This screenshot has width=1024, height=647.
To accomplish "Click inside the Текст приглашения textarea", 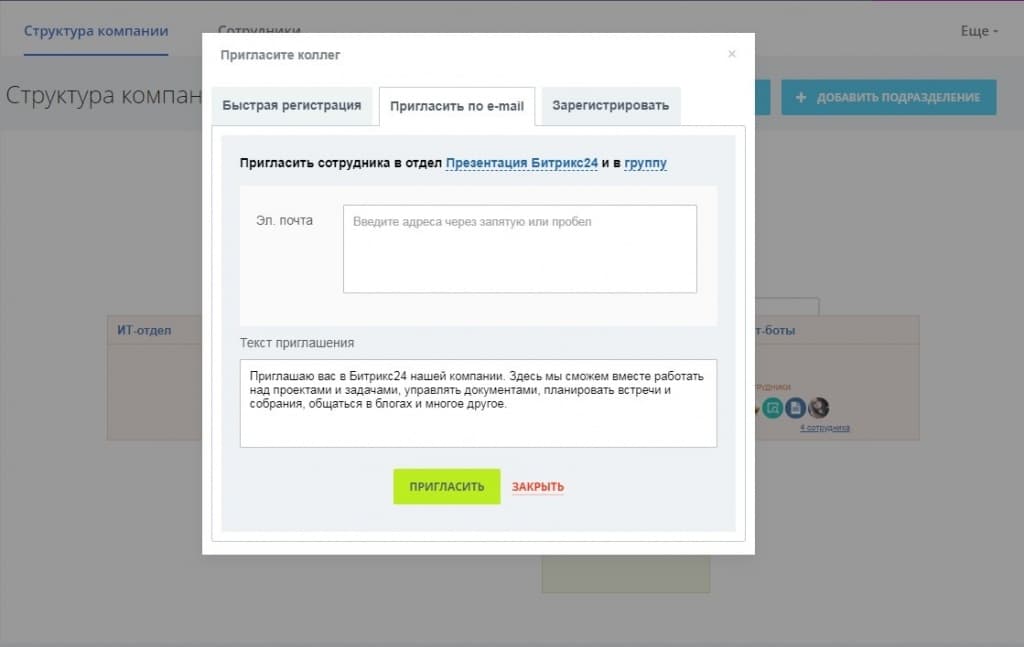I will (x=478, y=403).
